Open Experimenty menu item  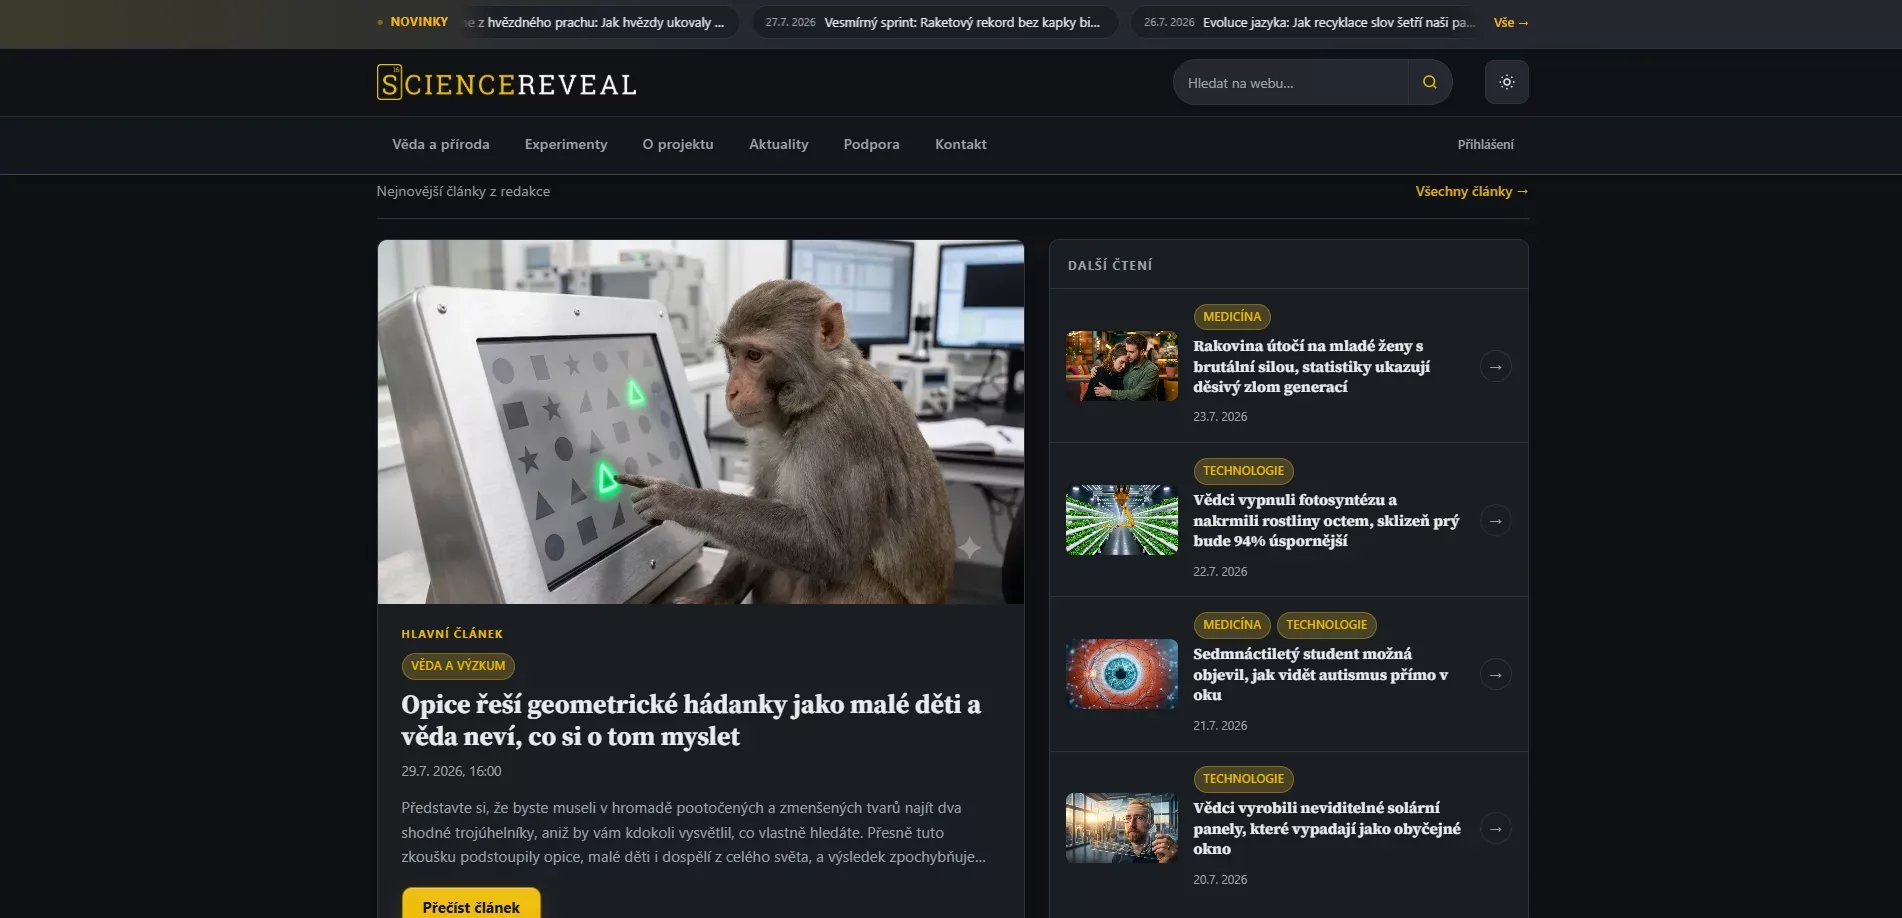(566, 145)
